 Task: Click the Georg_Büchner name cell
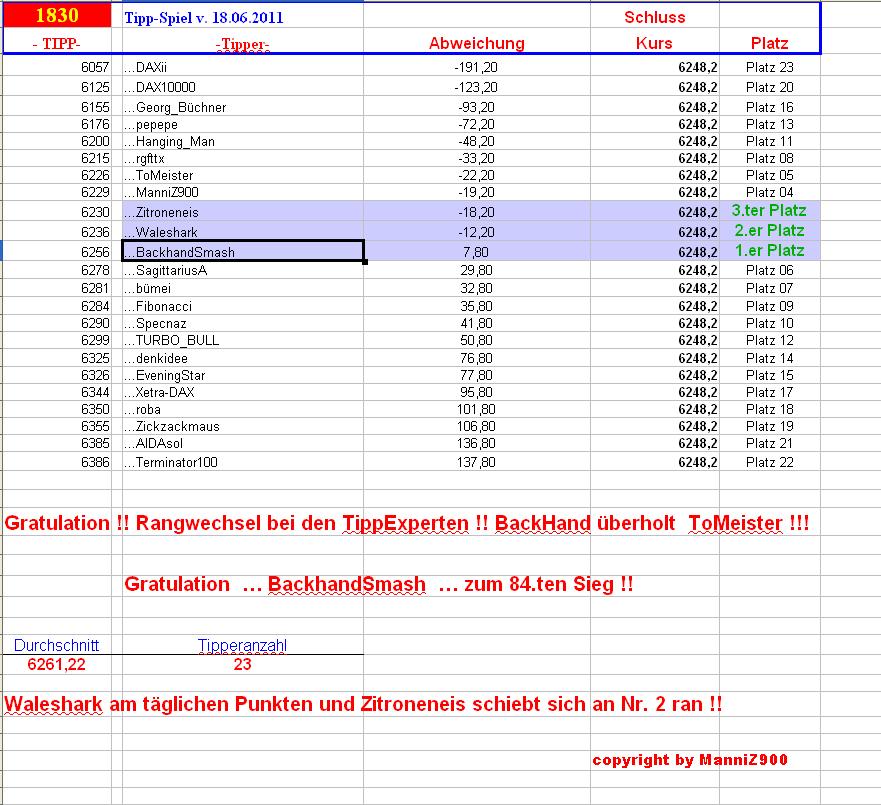coord(243,107)
